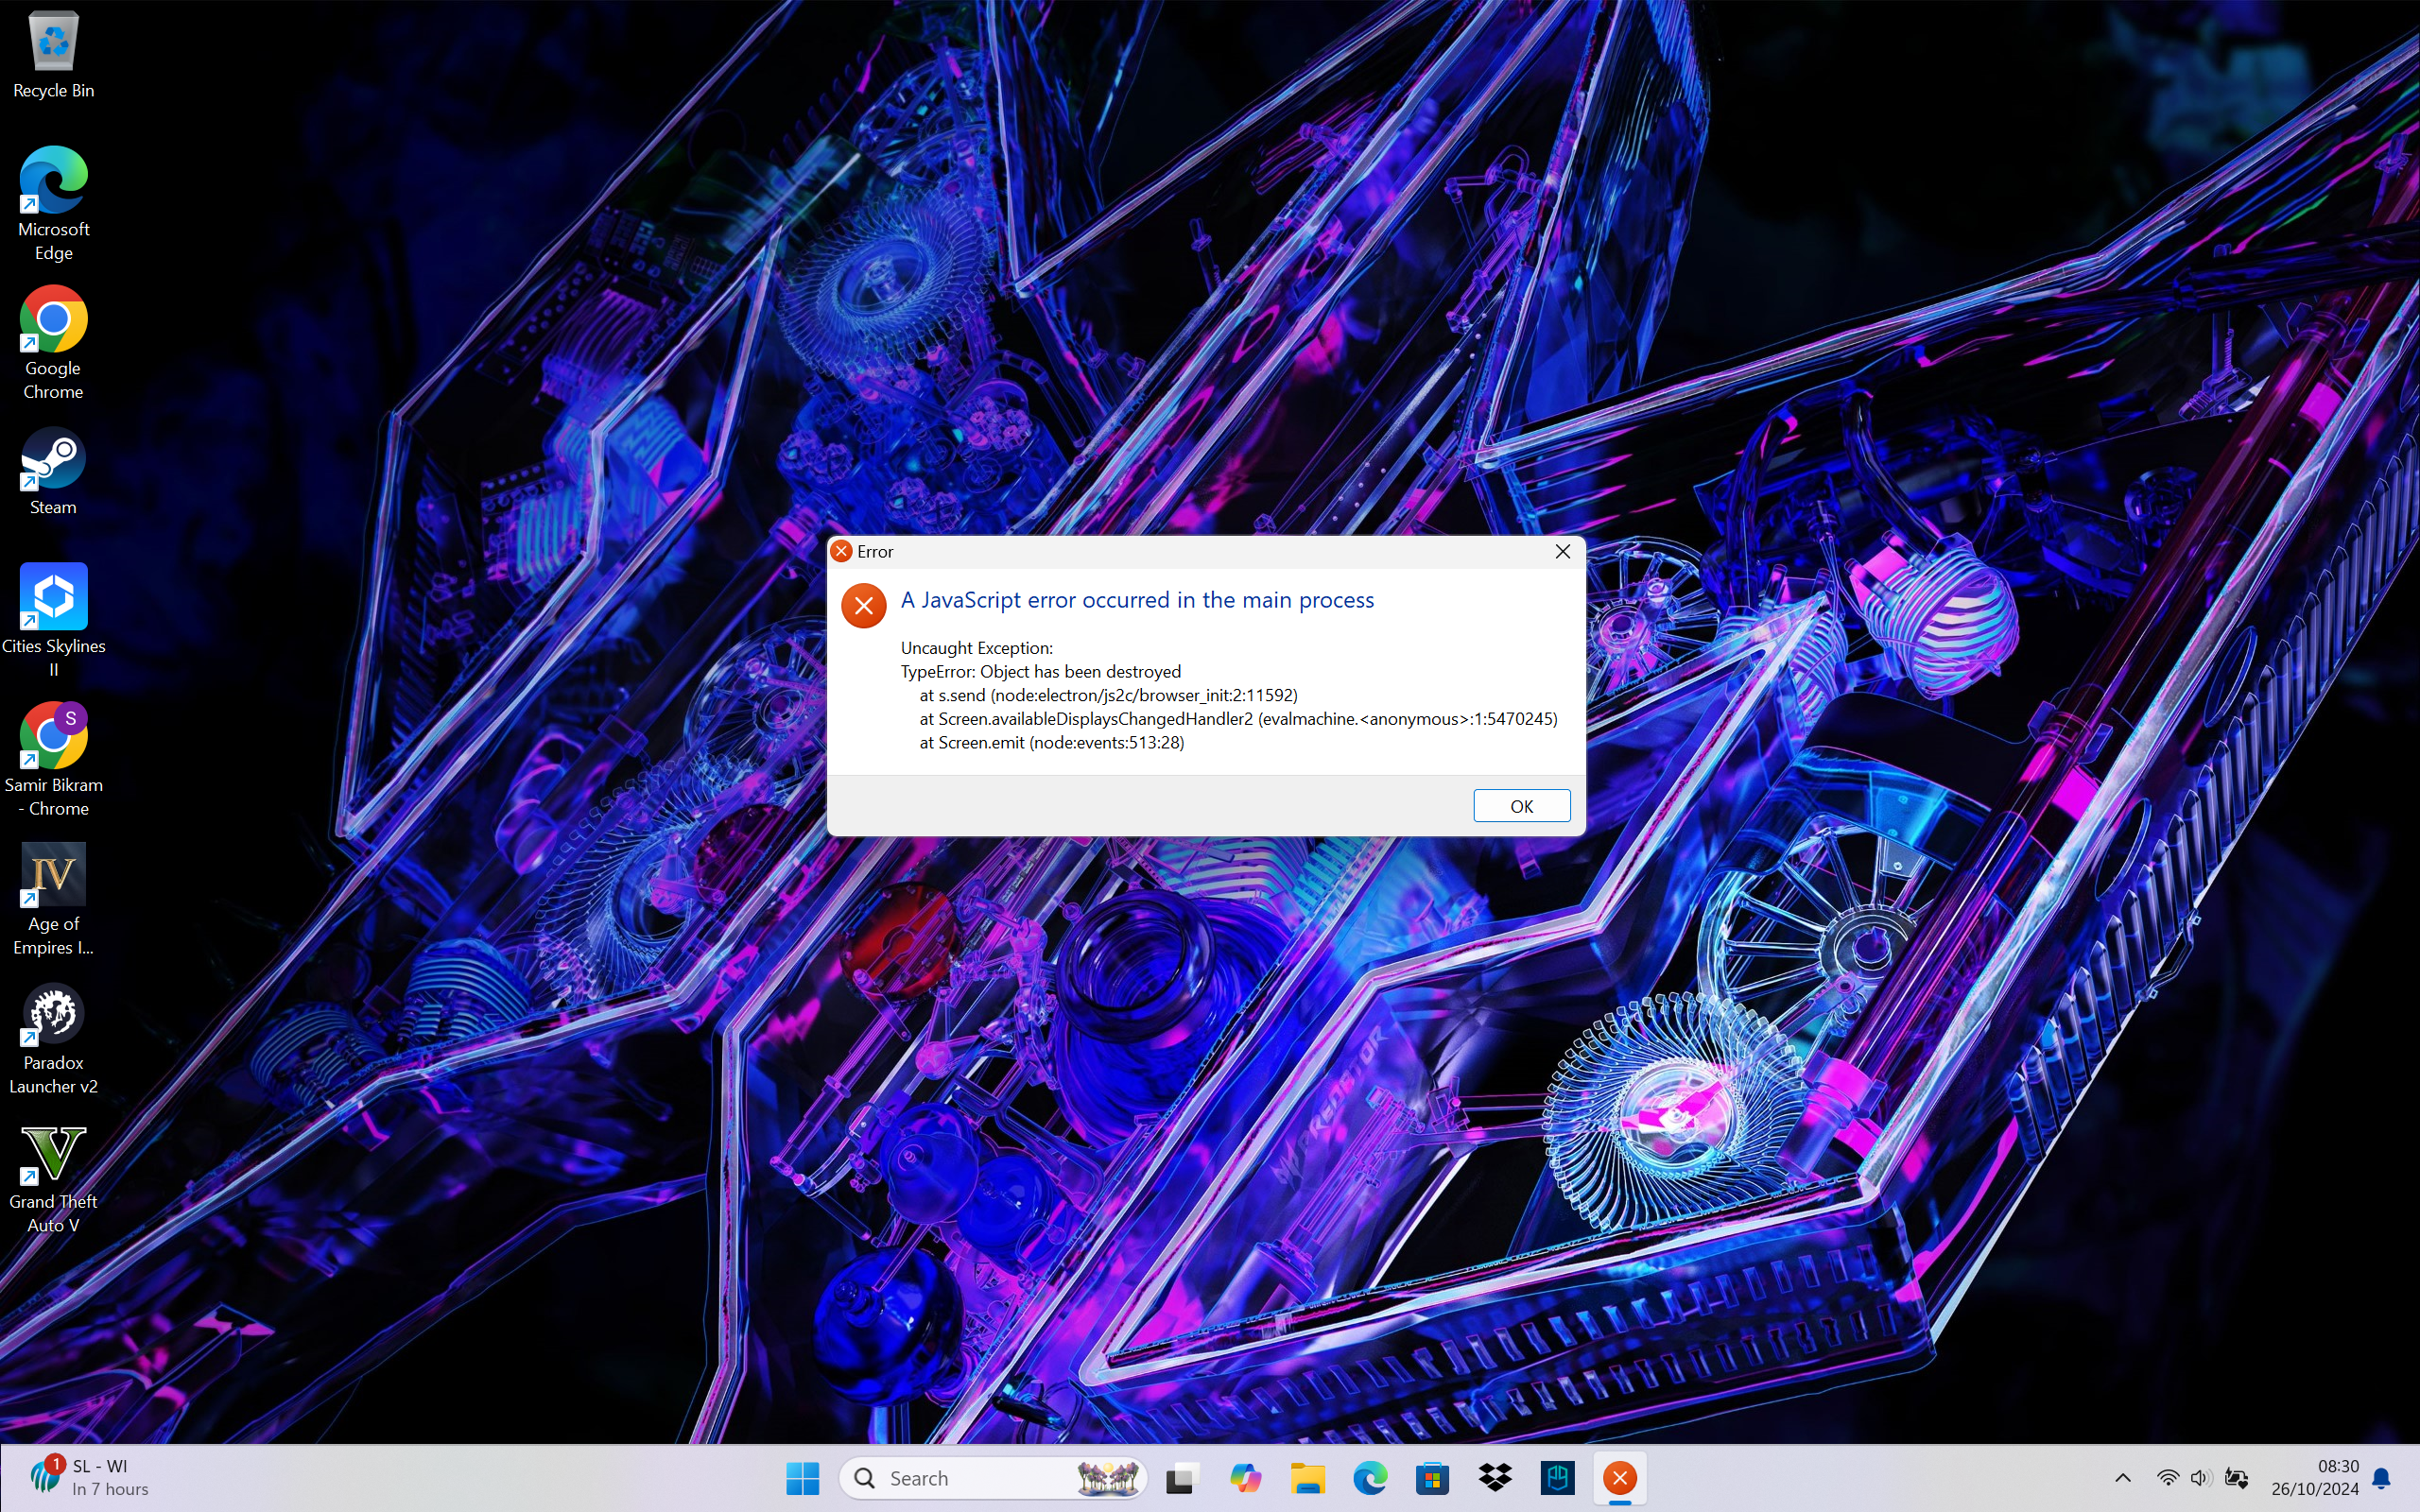Select the Paradox Launcher v2 shortcut

tap(53, 1038)
